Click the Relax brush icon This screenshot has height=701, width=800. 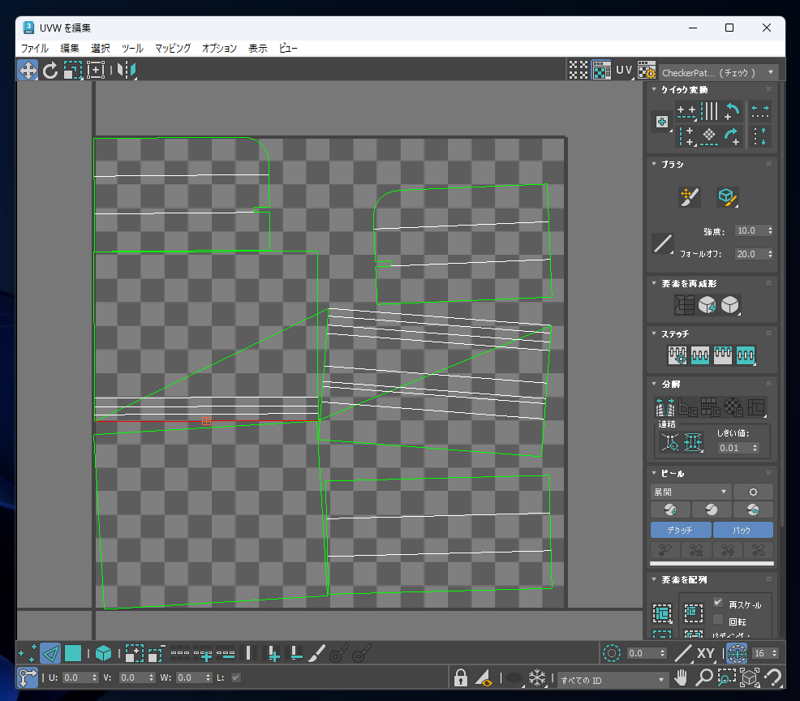(689, 197)
